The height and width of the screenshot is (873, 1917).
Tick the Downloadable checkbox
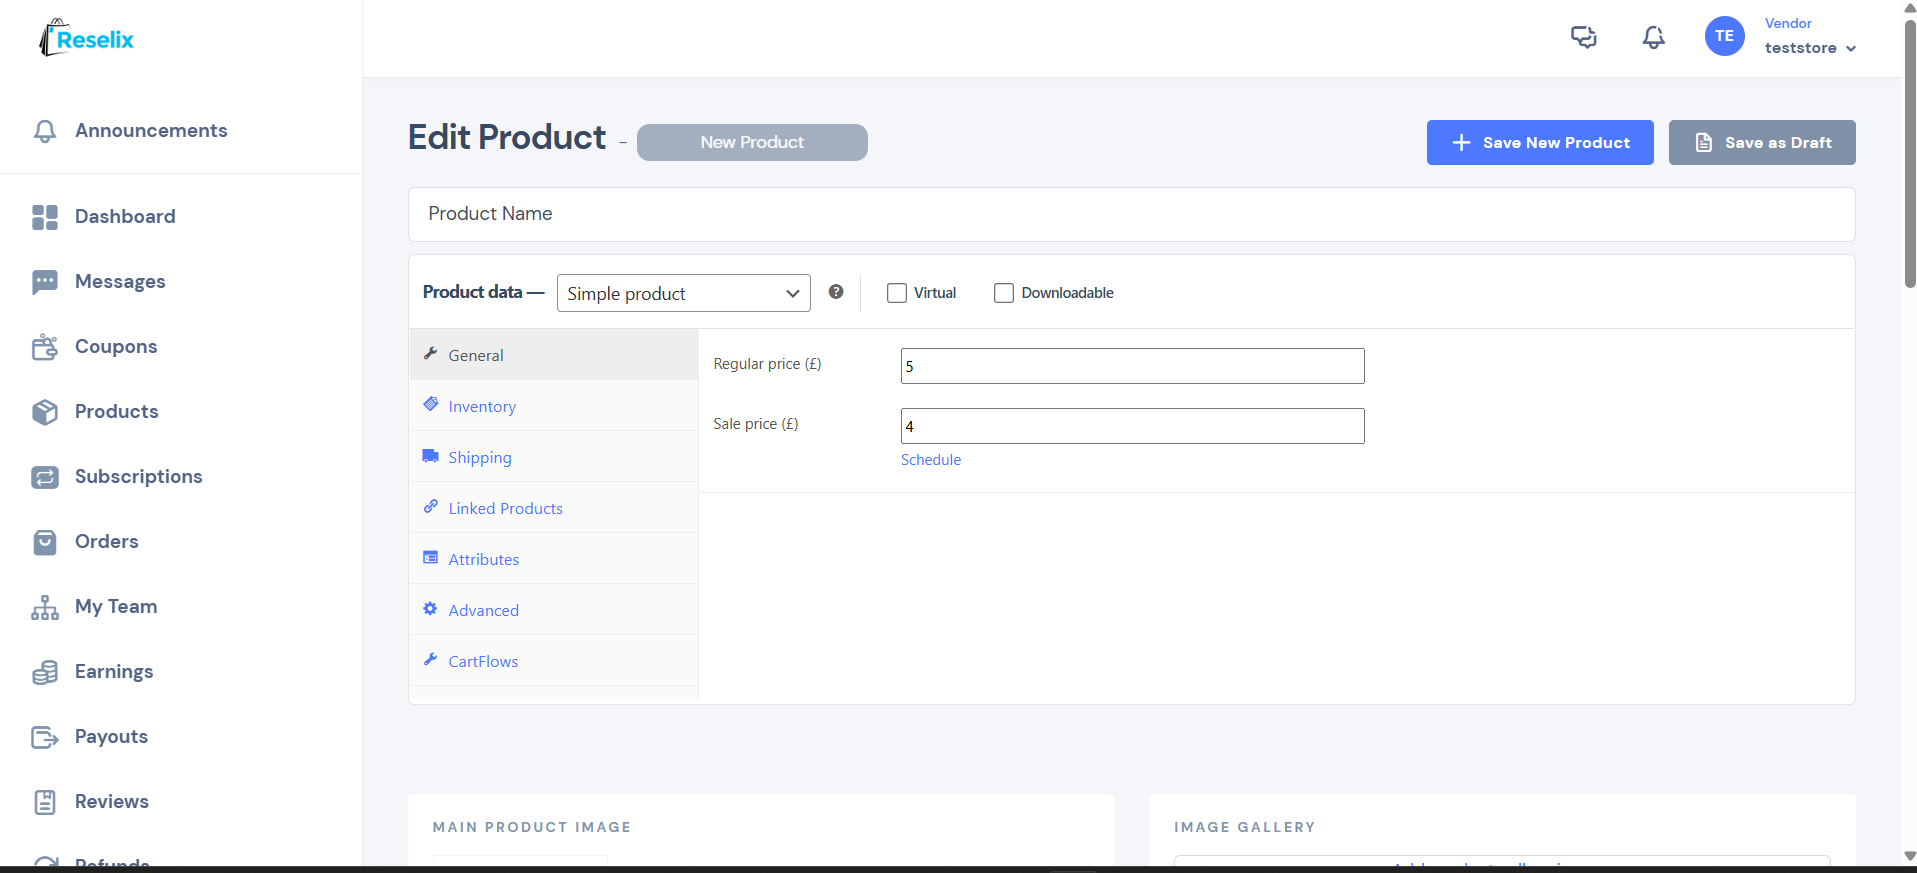point(1004,293)
